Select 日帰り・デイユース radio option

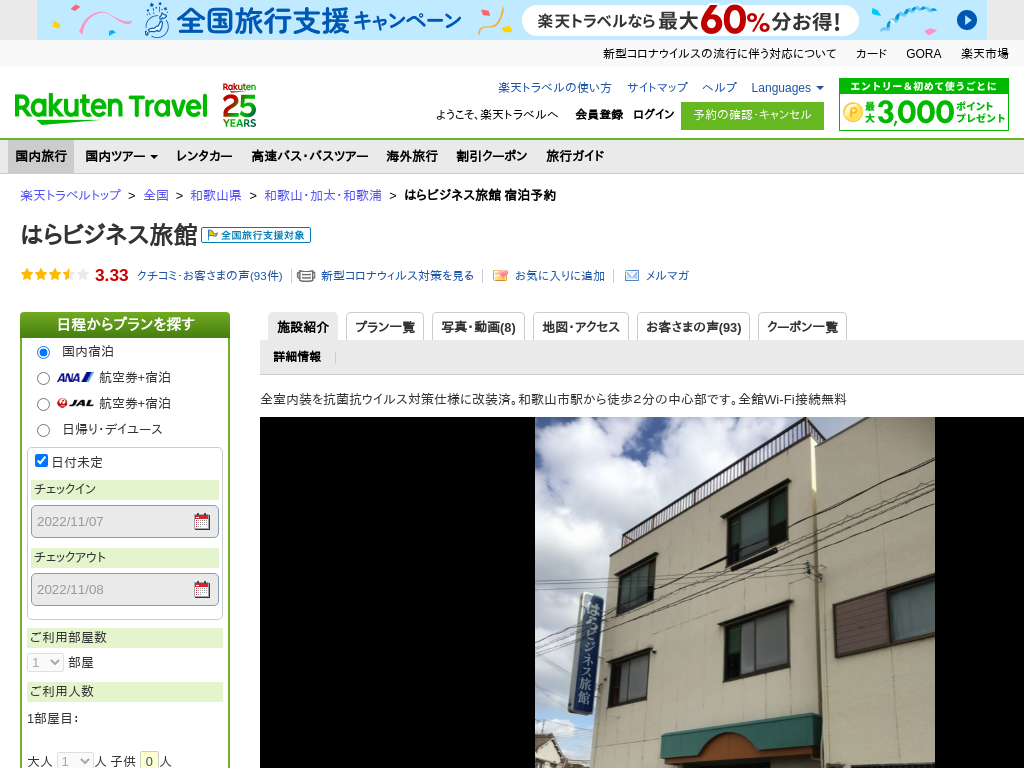point(43,430)
